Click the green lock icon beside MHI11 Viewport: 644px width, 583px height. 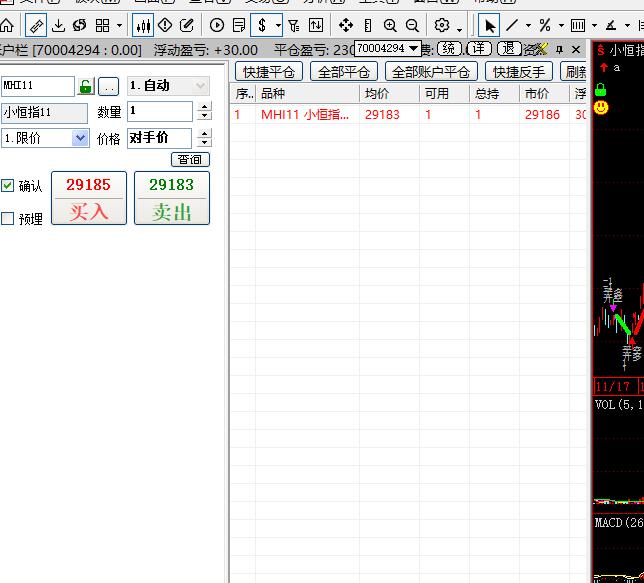coord(86,86)
